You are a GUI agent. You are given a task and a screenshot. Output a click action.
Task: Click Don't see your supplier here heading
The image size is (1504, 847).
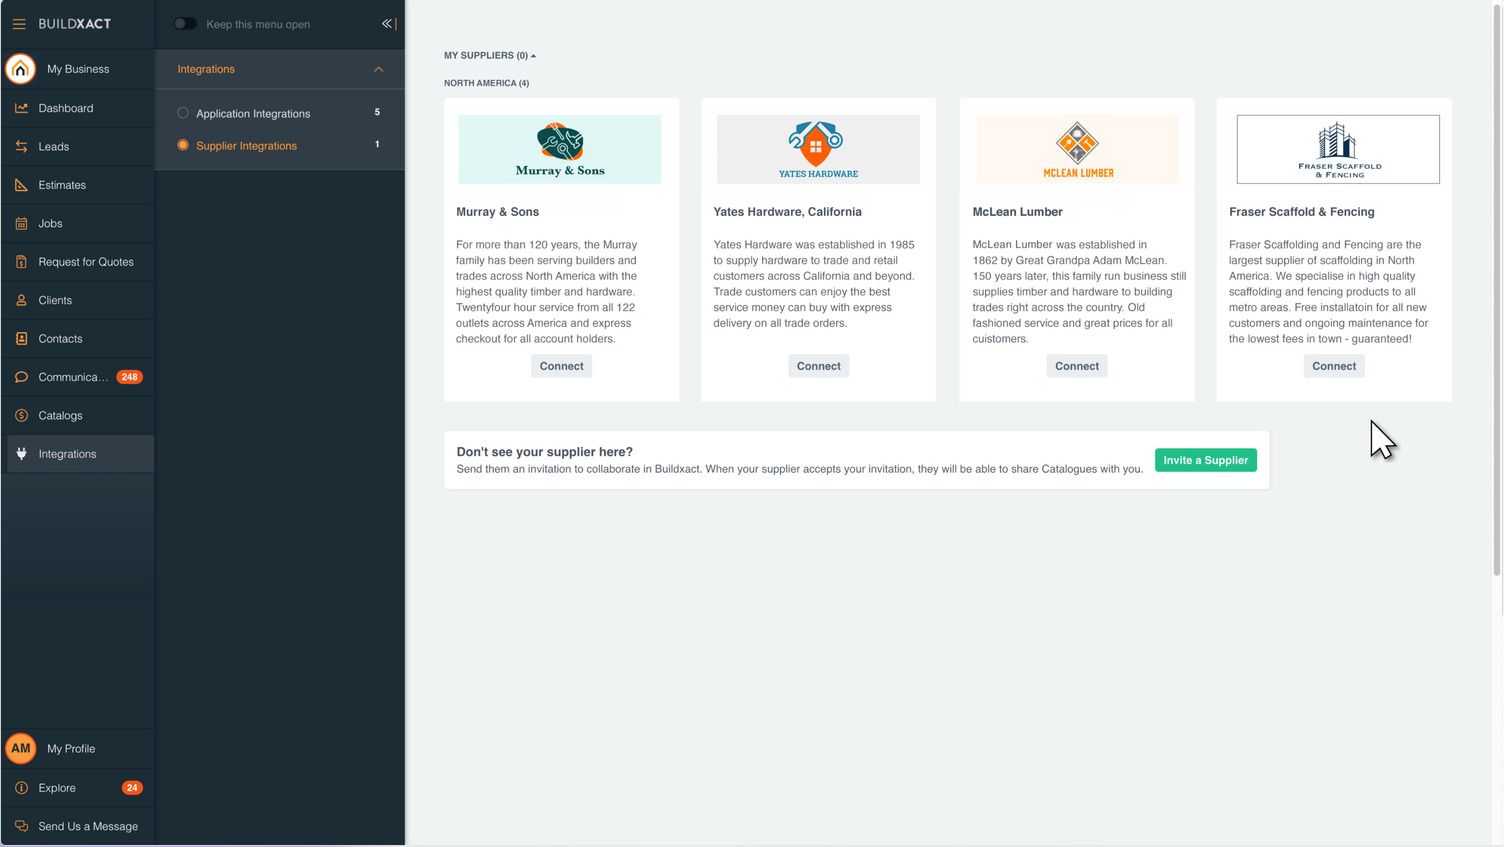[x=545, y=452]
